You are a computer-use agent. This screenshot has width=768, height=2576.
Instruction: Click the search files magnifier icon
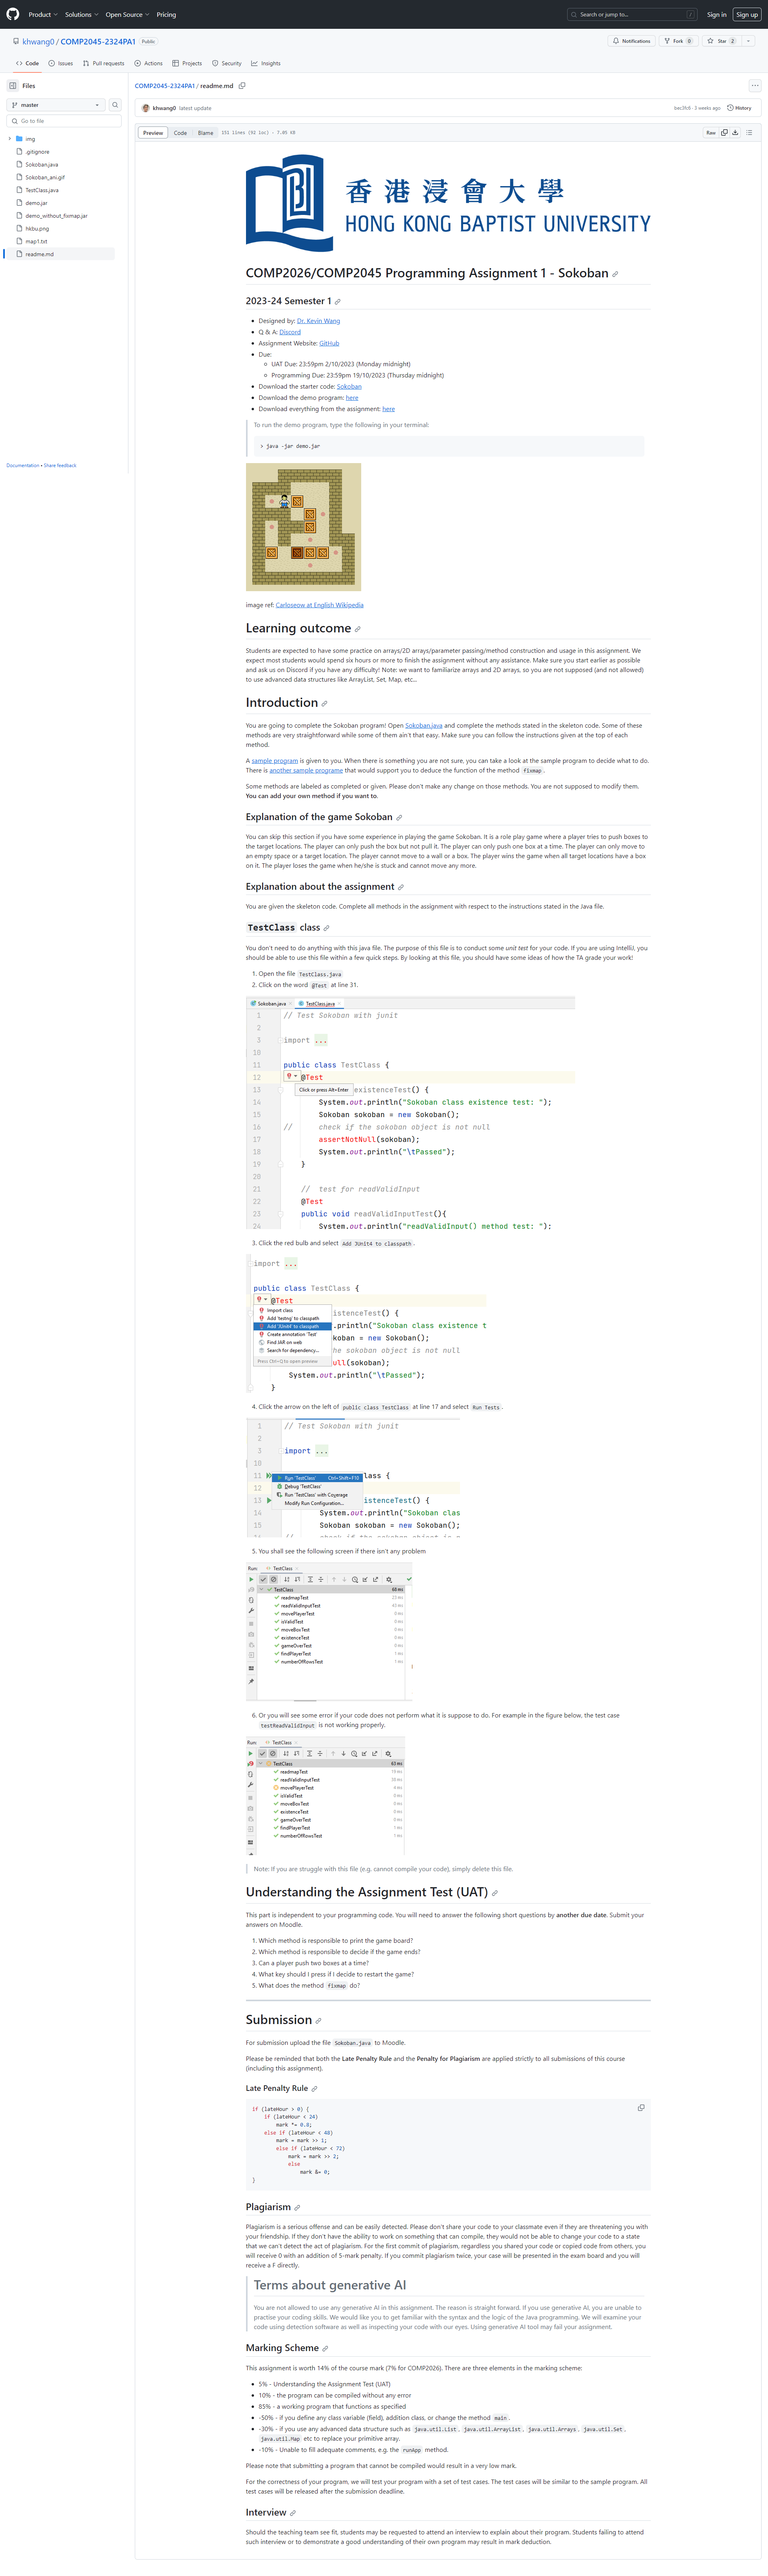point(115,105)
